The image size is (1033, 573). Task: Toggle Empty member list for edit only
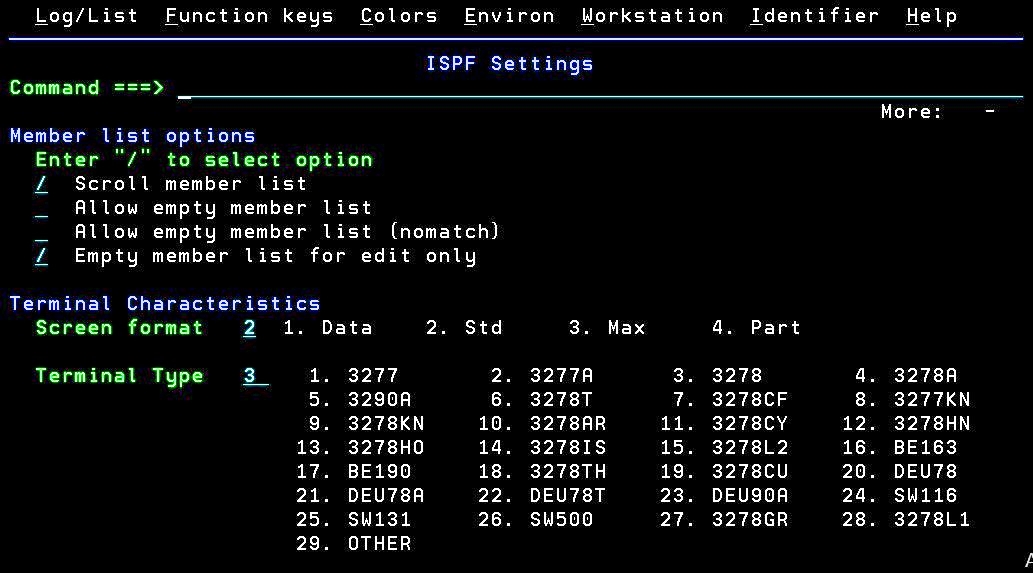tap(42, 256)
